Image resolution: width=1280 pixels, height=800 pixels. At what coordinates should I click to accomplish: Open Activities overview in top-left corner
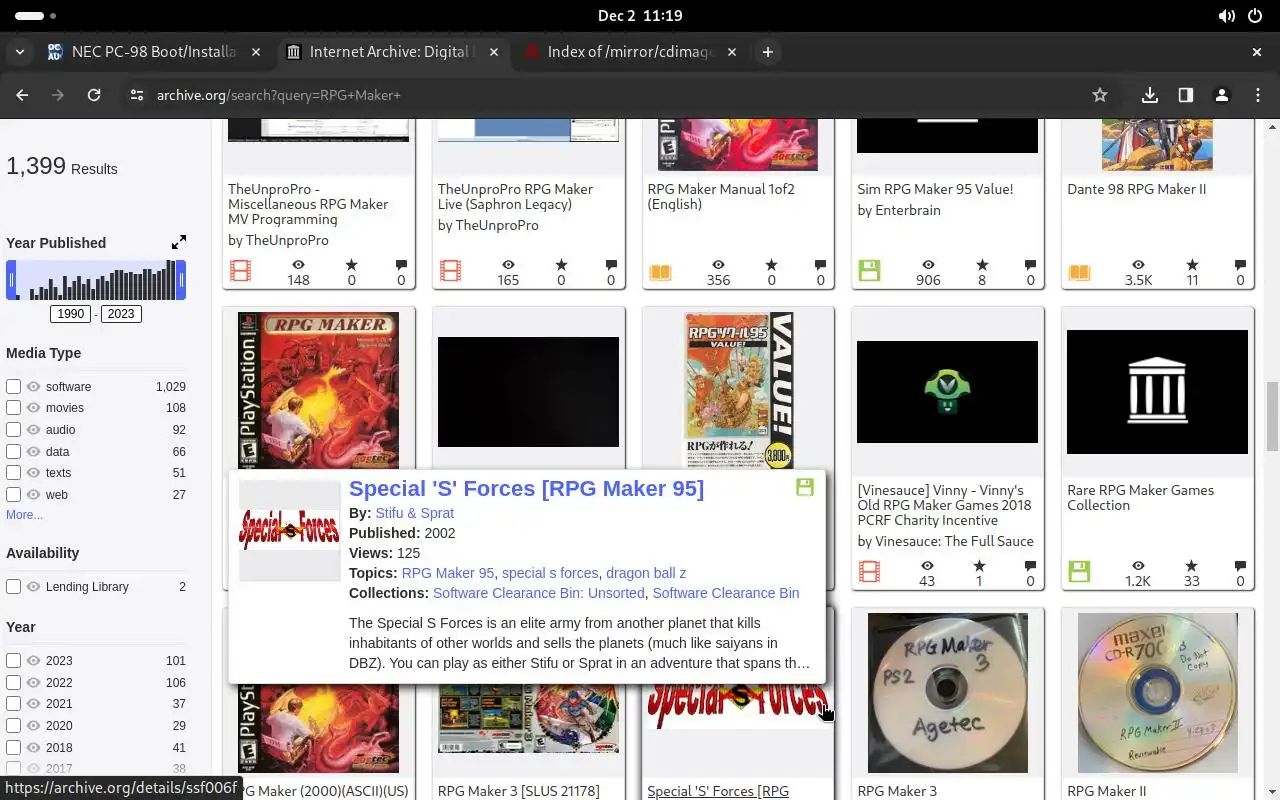point(35,16)
